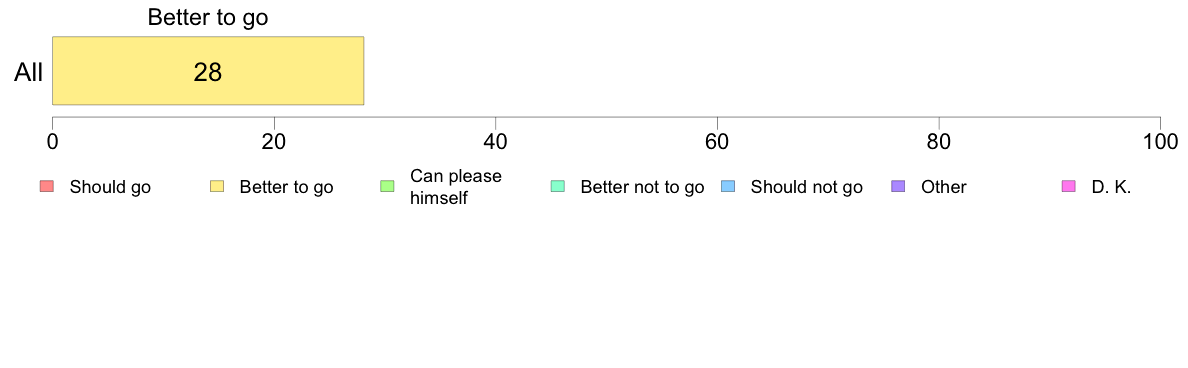Click the Should not go legend text
Screen dimensions: 1188x368
click(x=807, y=188)
